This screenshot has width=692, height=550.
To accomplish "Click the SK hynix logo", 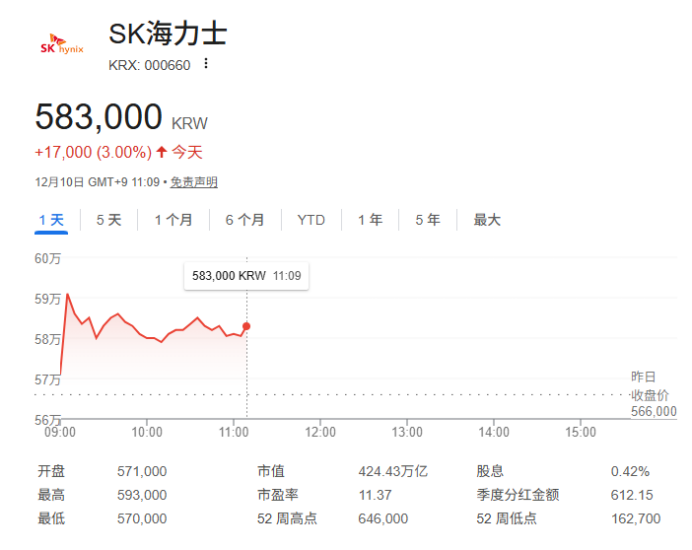I will (61, 46).
